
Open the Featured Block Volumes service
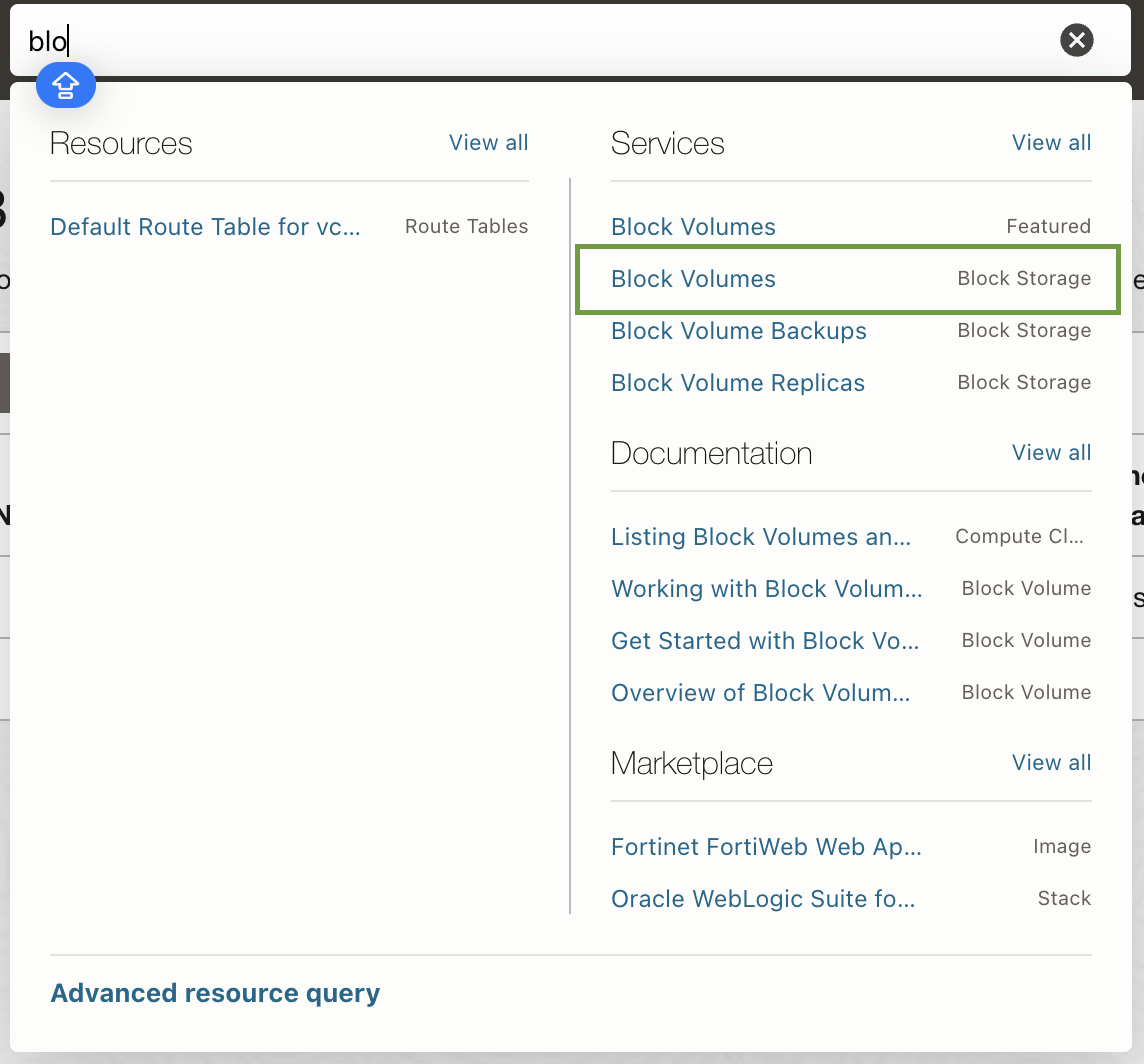pos(693,227)
